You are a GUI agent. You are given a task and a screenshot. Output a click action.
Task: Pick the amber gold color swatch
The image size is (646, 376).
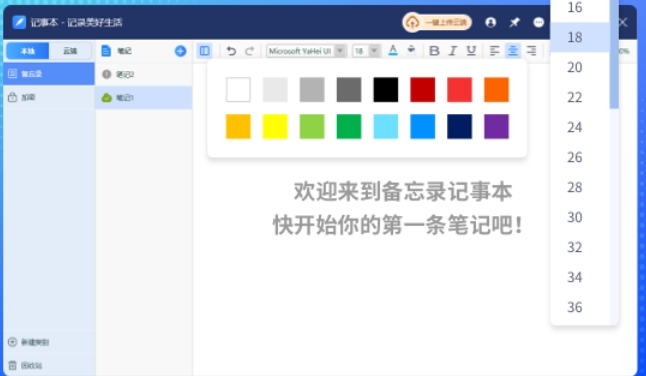click(x=238, y=126)
